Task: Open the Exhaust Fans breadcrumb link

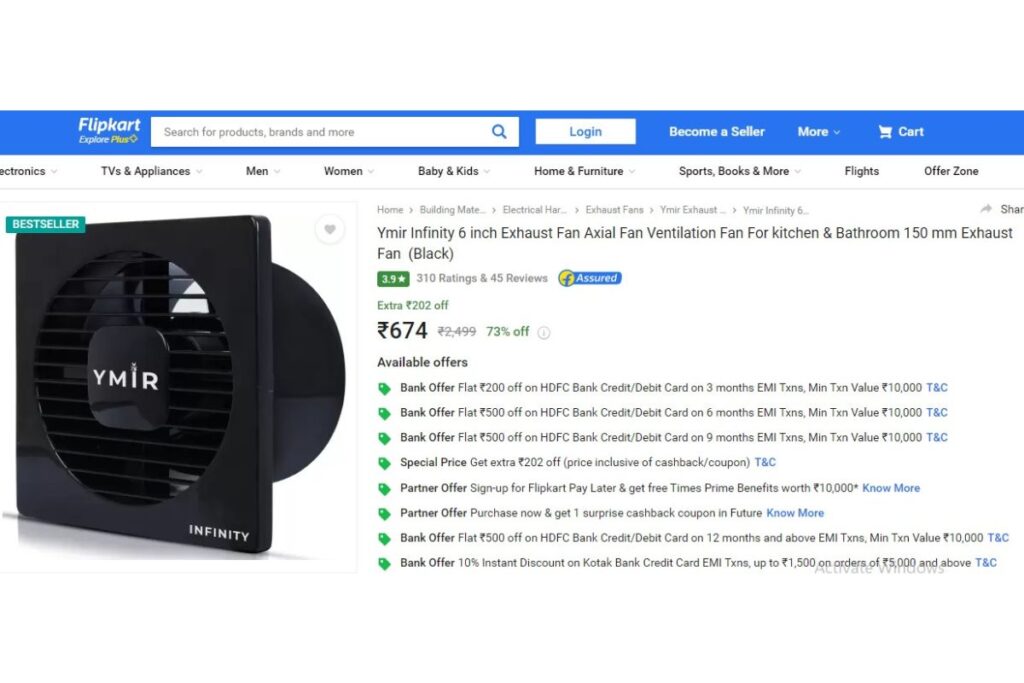Action: pos(614,210)
